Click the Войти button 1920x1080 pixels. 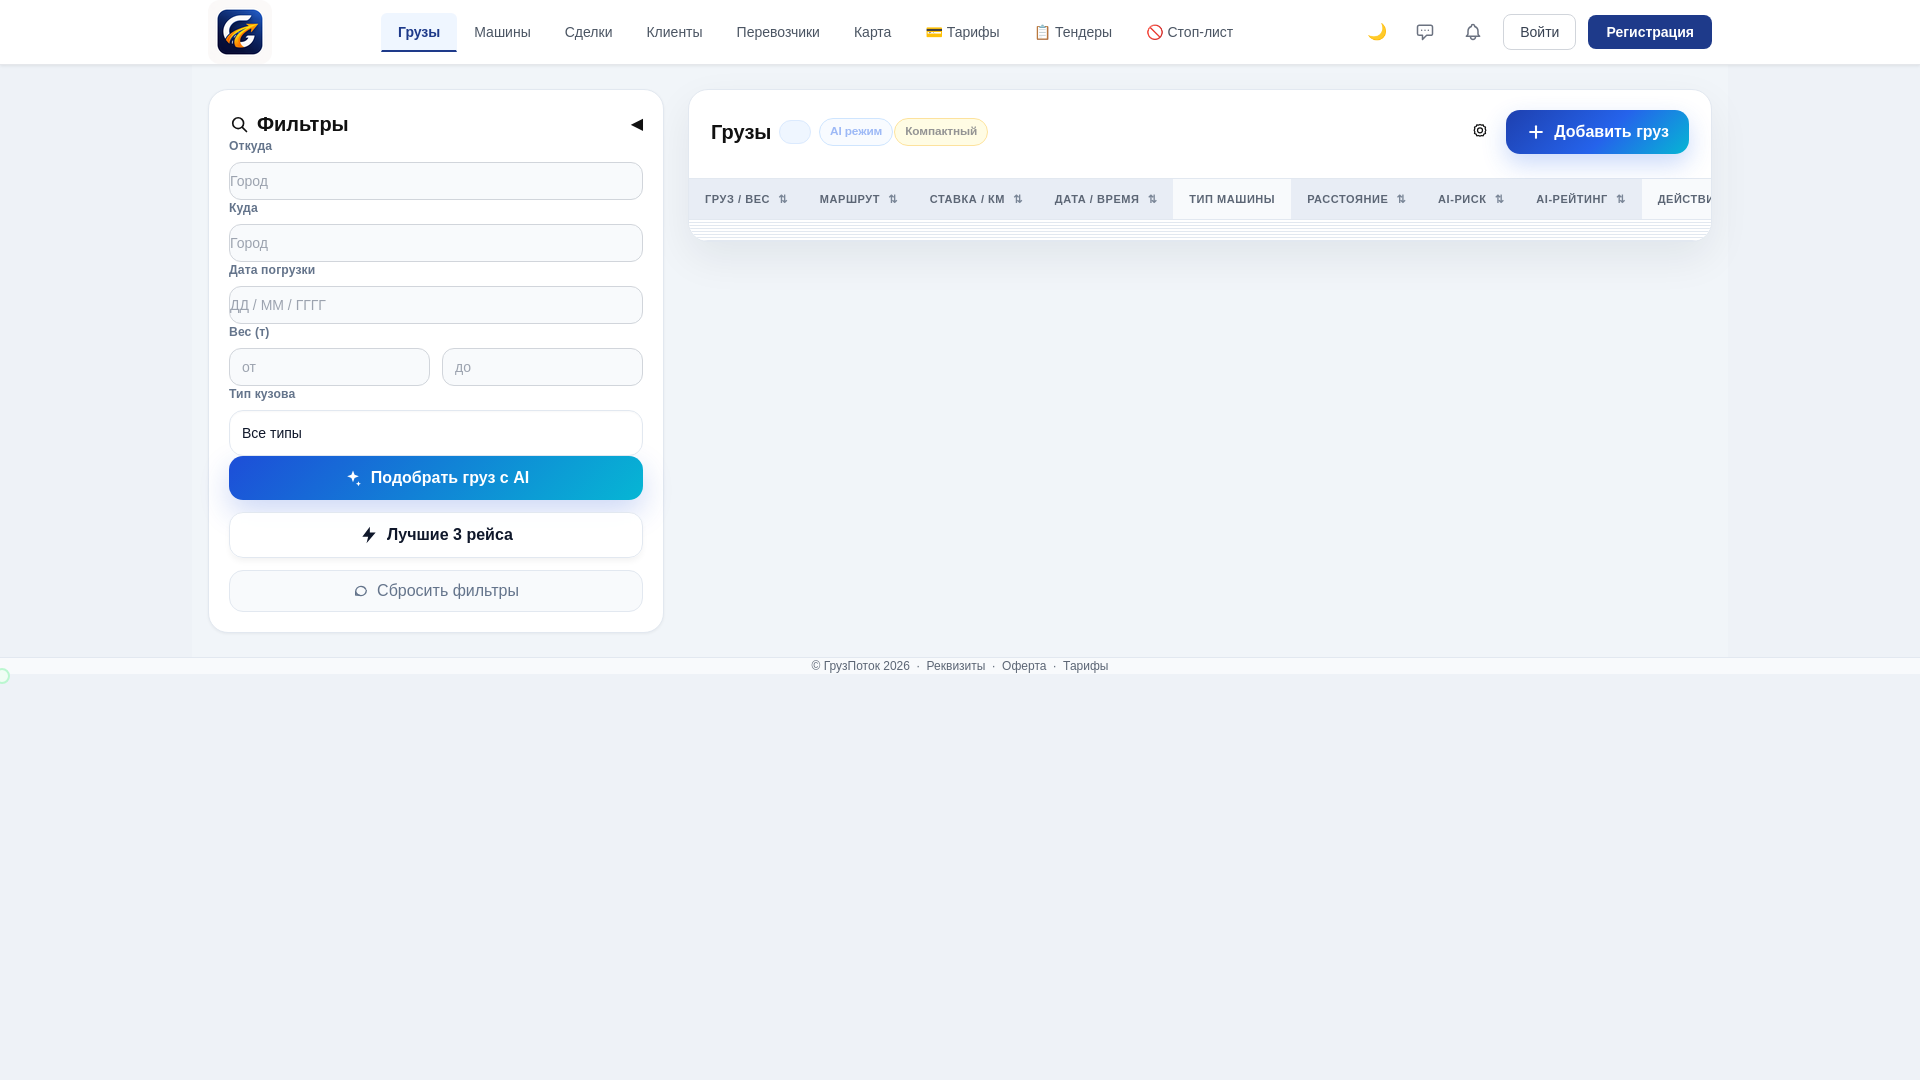(x=1539, y=32)
